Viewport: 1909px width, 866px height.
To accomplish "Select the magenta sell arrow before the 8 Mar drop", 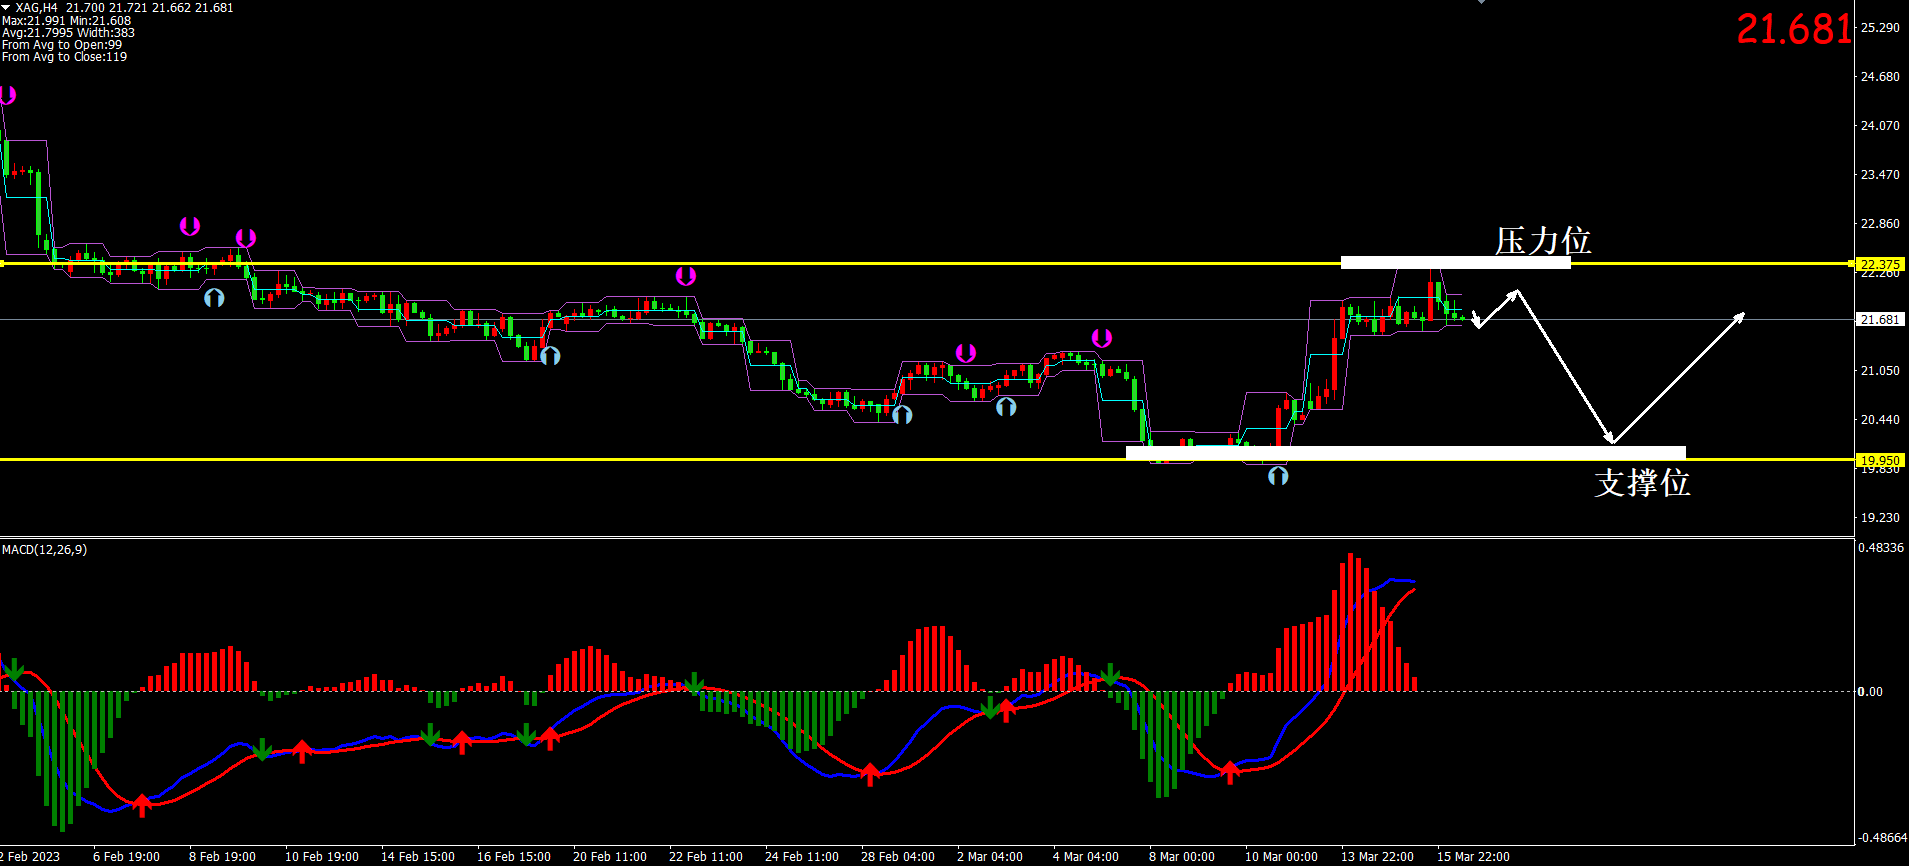I will (1101, 338).
